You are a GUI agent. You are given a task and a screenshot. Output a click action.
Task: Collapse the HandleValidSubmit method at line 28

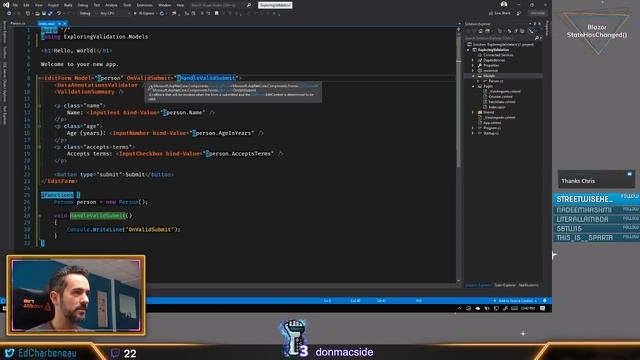(x=39, y=216)
